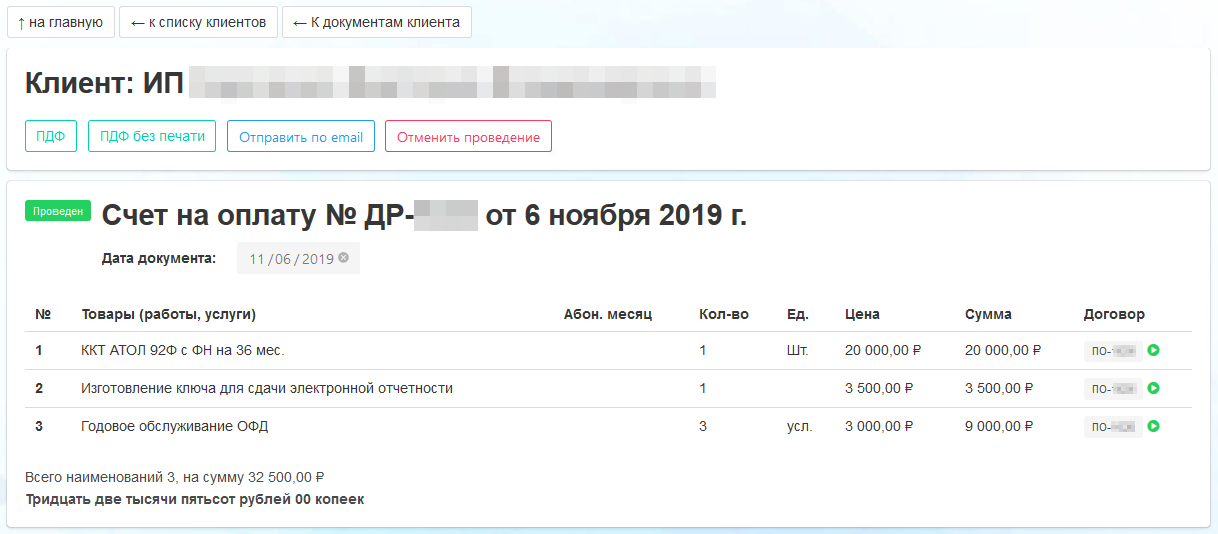Click the 'Сумма' column header

(x=988, y=314)
